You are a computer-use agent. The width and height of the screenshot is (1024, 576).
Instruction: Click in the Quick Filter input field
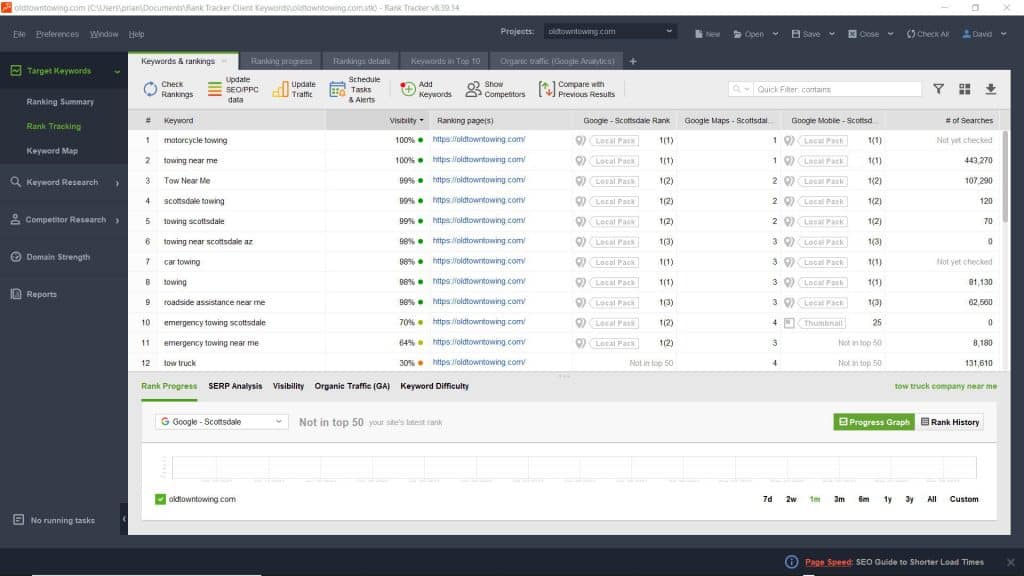837,89
